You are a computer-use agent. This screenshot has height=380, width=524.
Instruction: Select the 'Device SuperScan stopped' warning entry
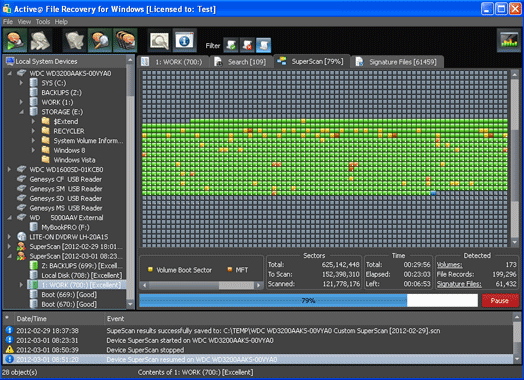click(x=258, y=350)
